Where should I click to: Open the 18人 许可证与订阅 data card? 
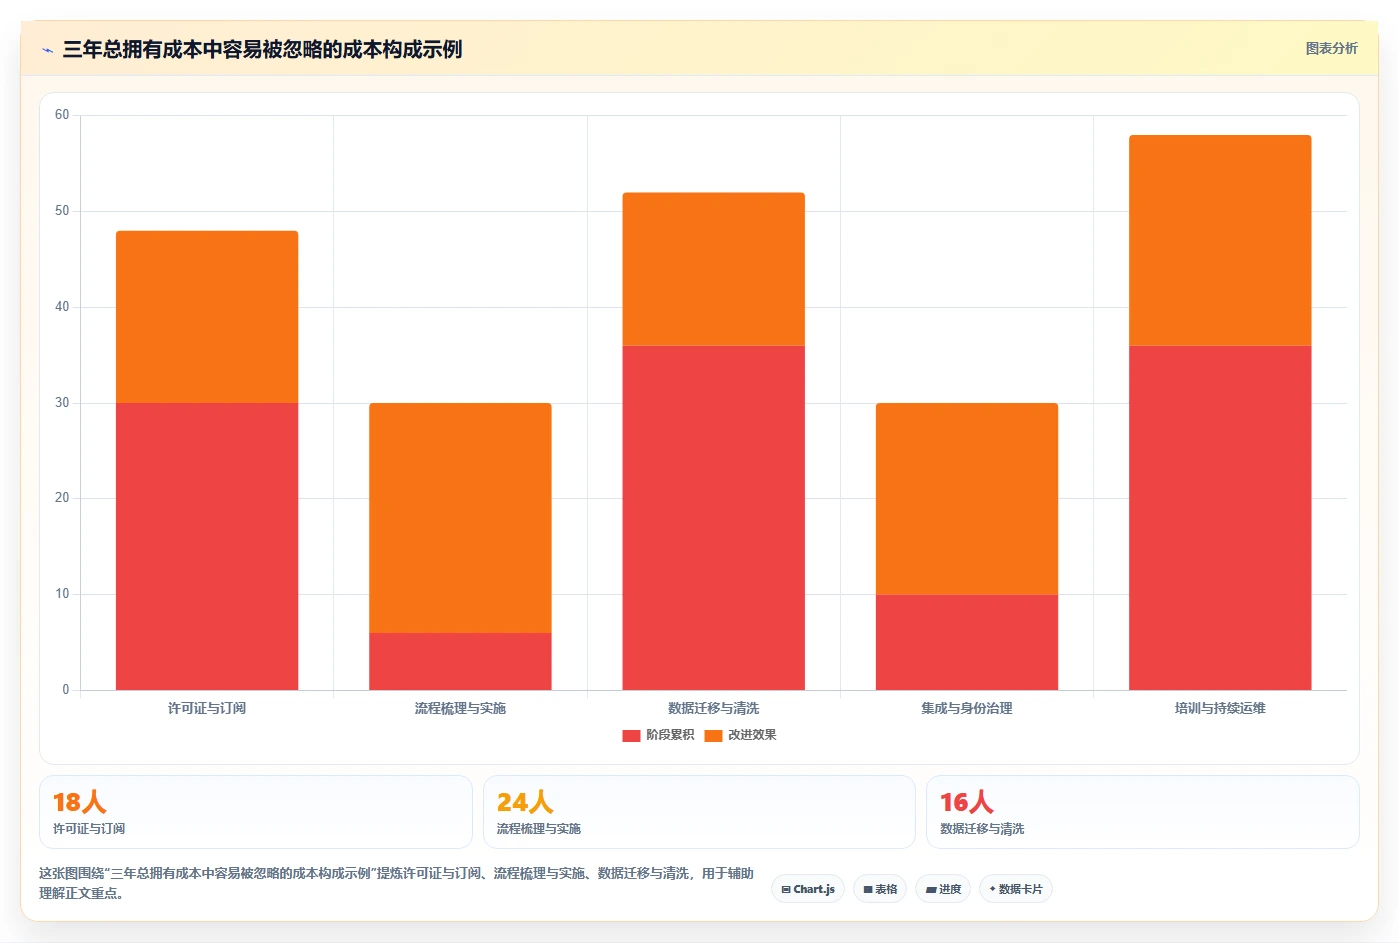pos(256,812)
